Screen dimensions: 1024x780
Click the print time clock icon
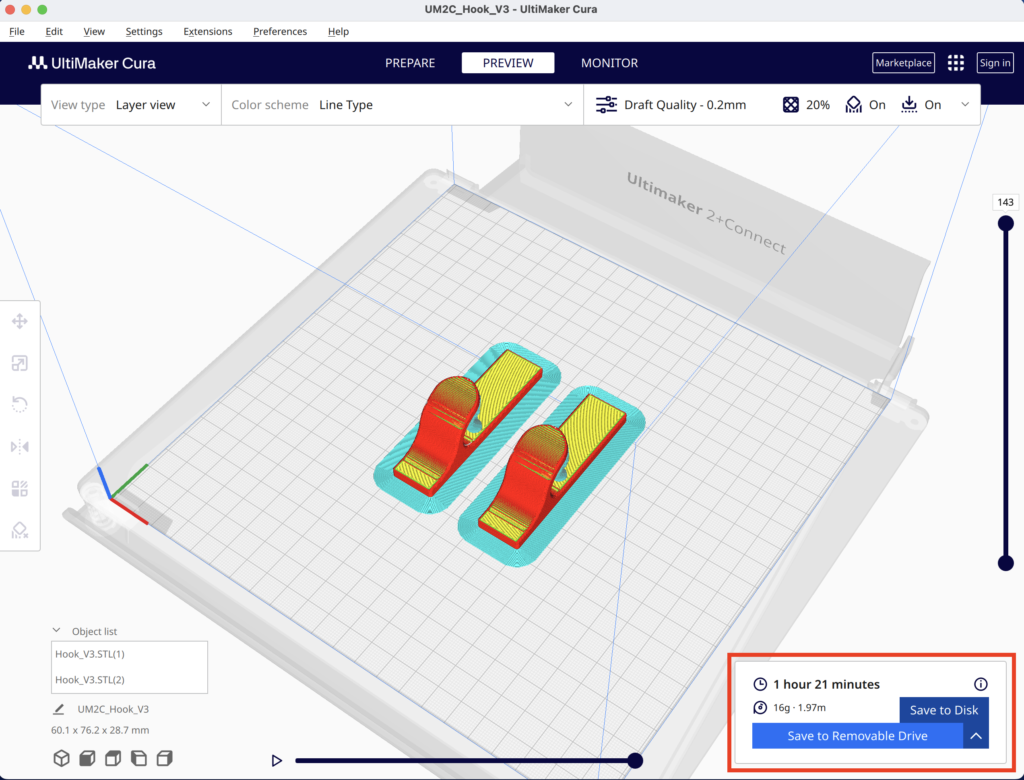click(760, 684)
